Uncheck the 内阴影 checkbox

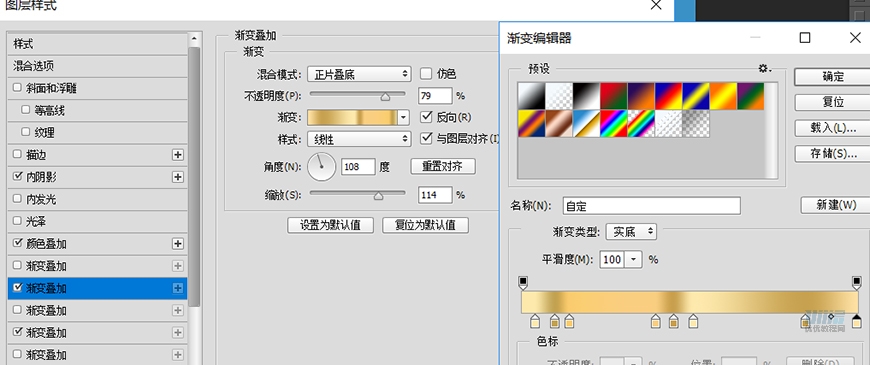tap(17, 176)
